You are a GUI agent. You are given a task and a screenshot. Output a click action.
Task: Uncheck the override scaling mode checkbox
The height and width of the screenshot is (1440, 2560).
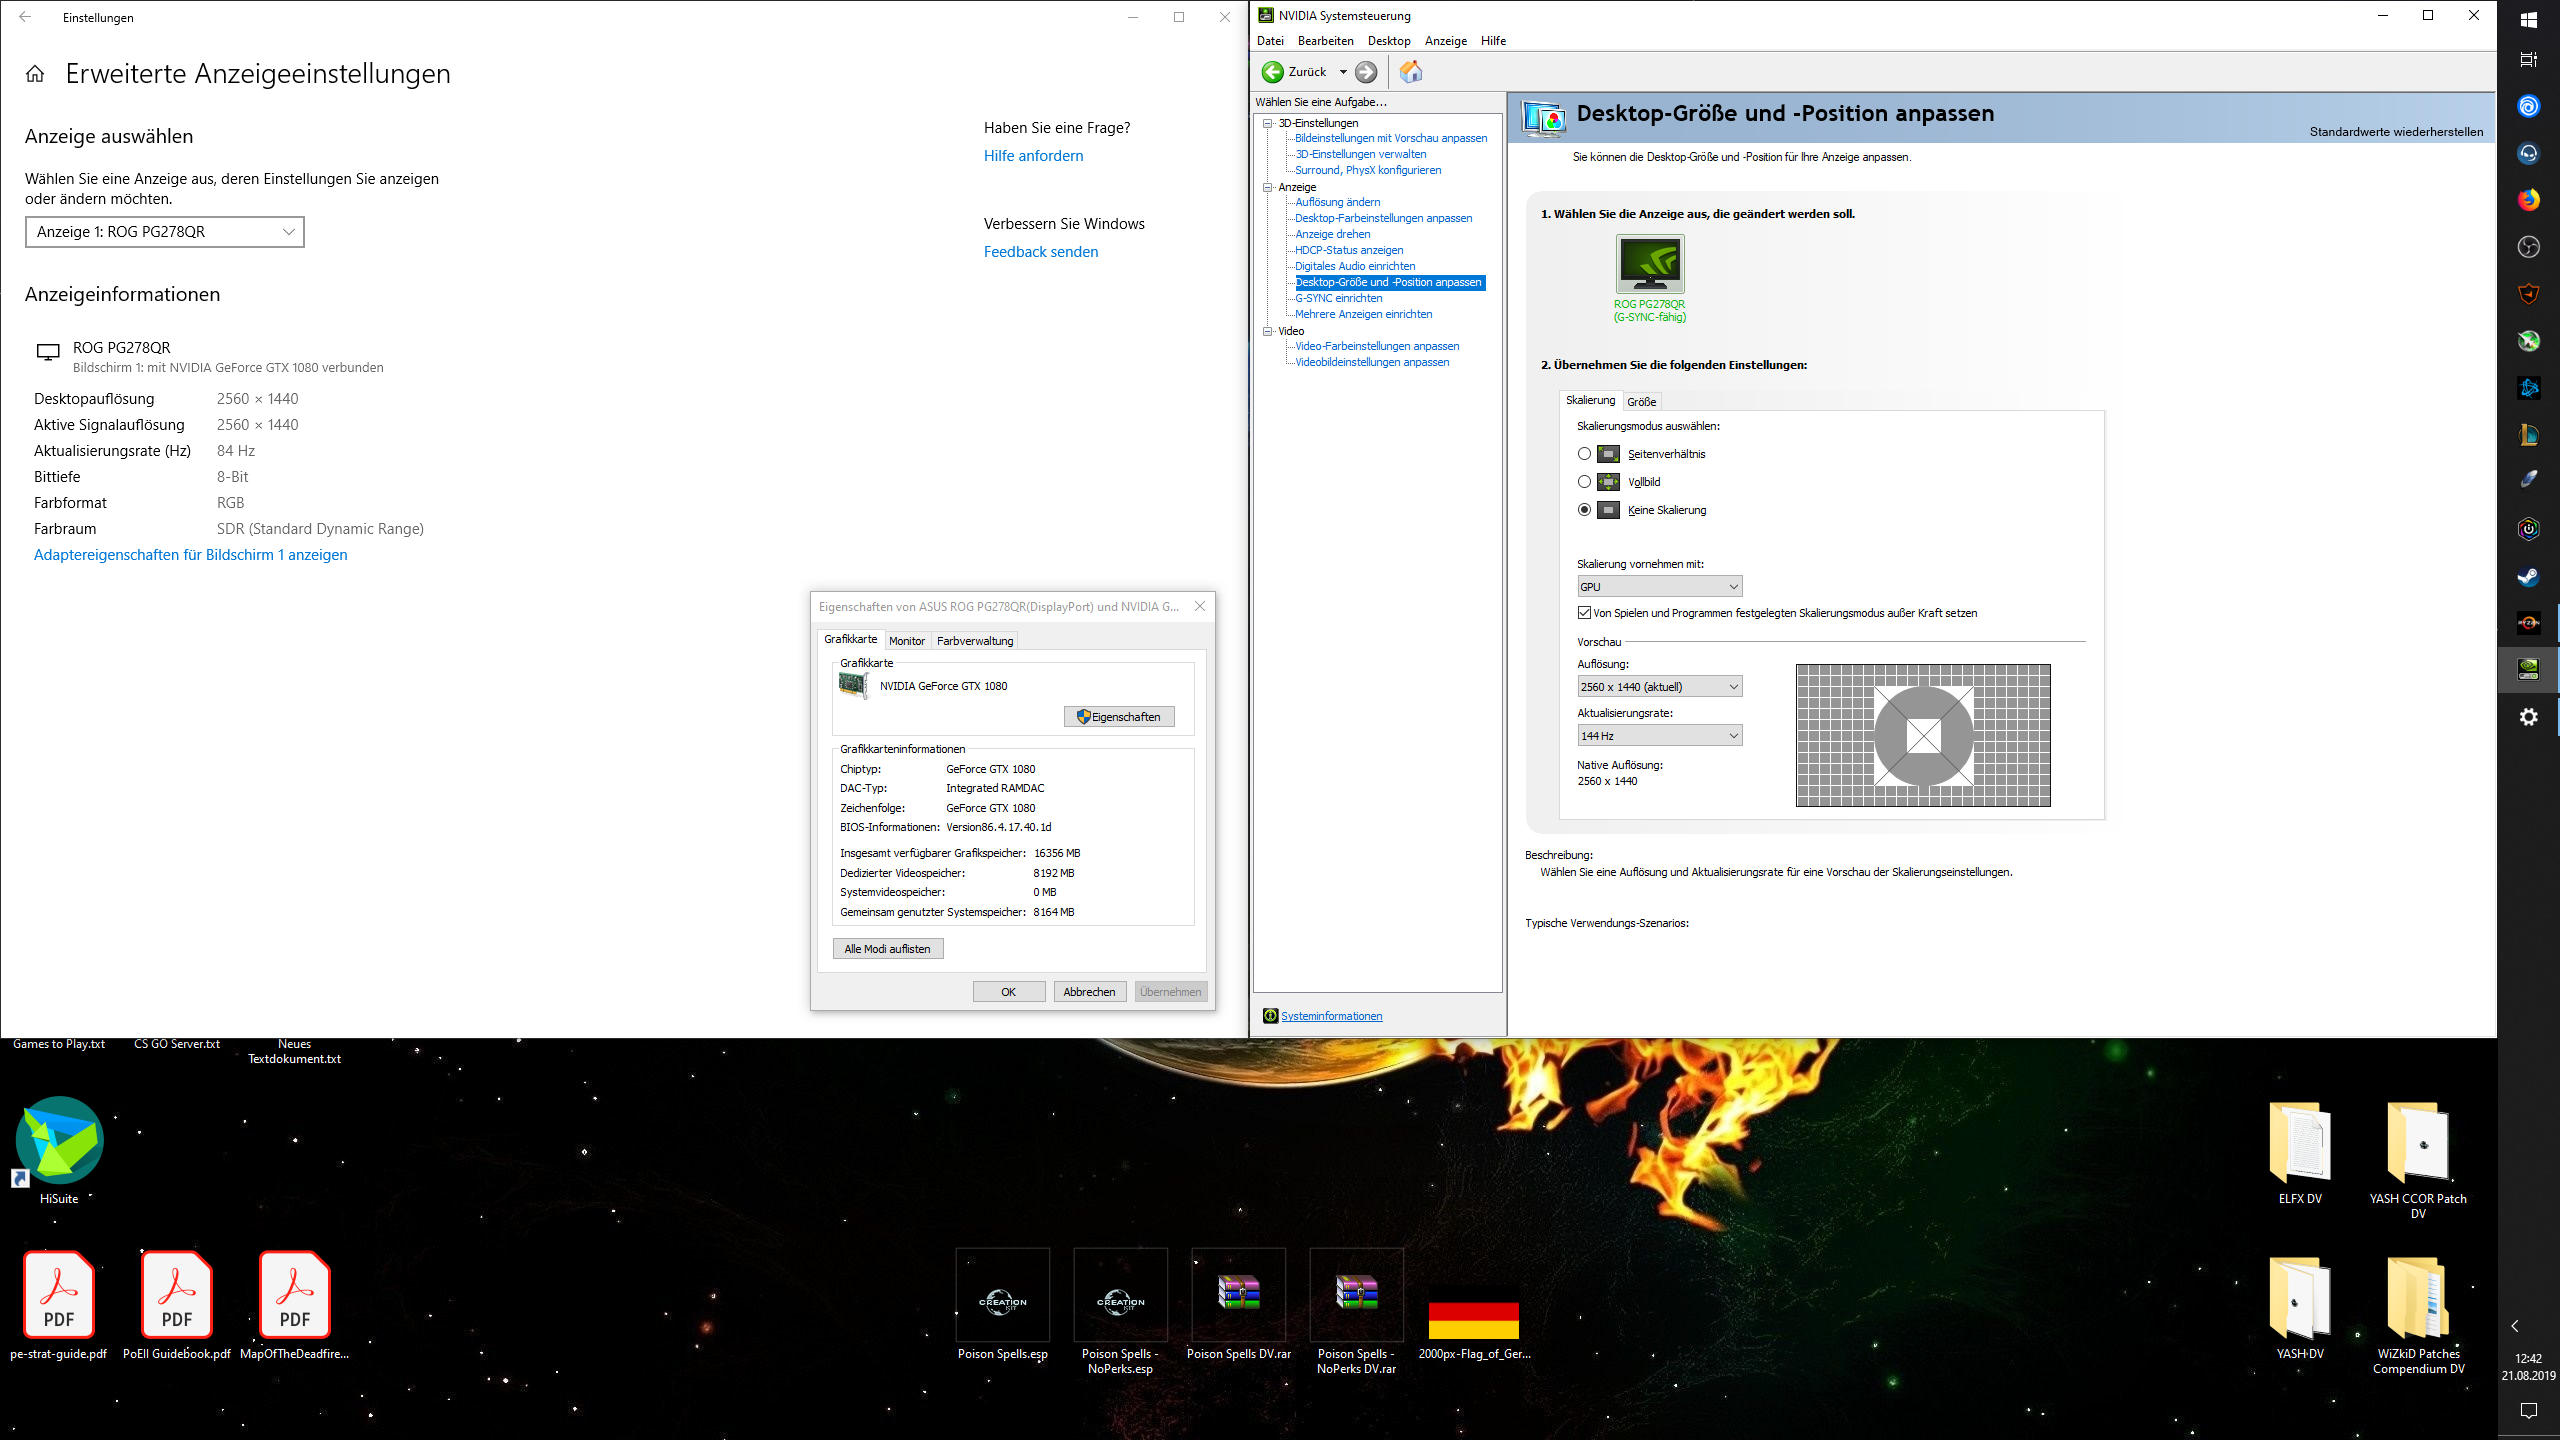(1584, 613)
